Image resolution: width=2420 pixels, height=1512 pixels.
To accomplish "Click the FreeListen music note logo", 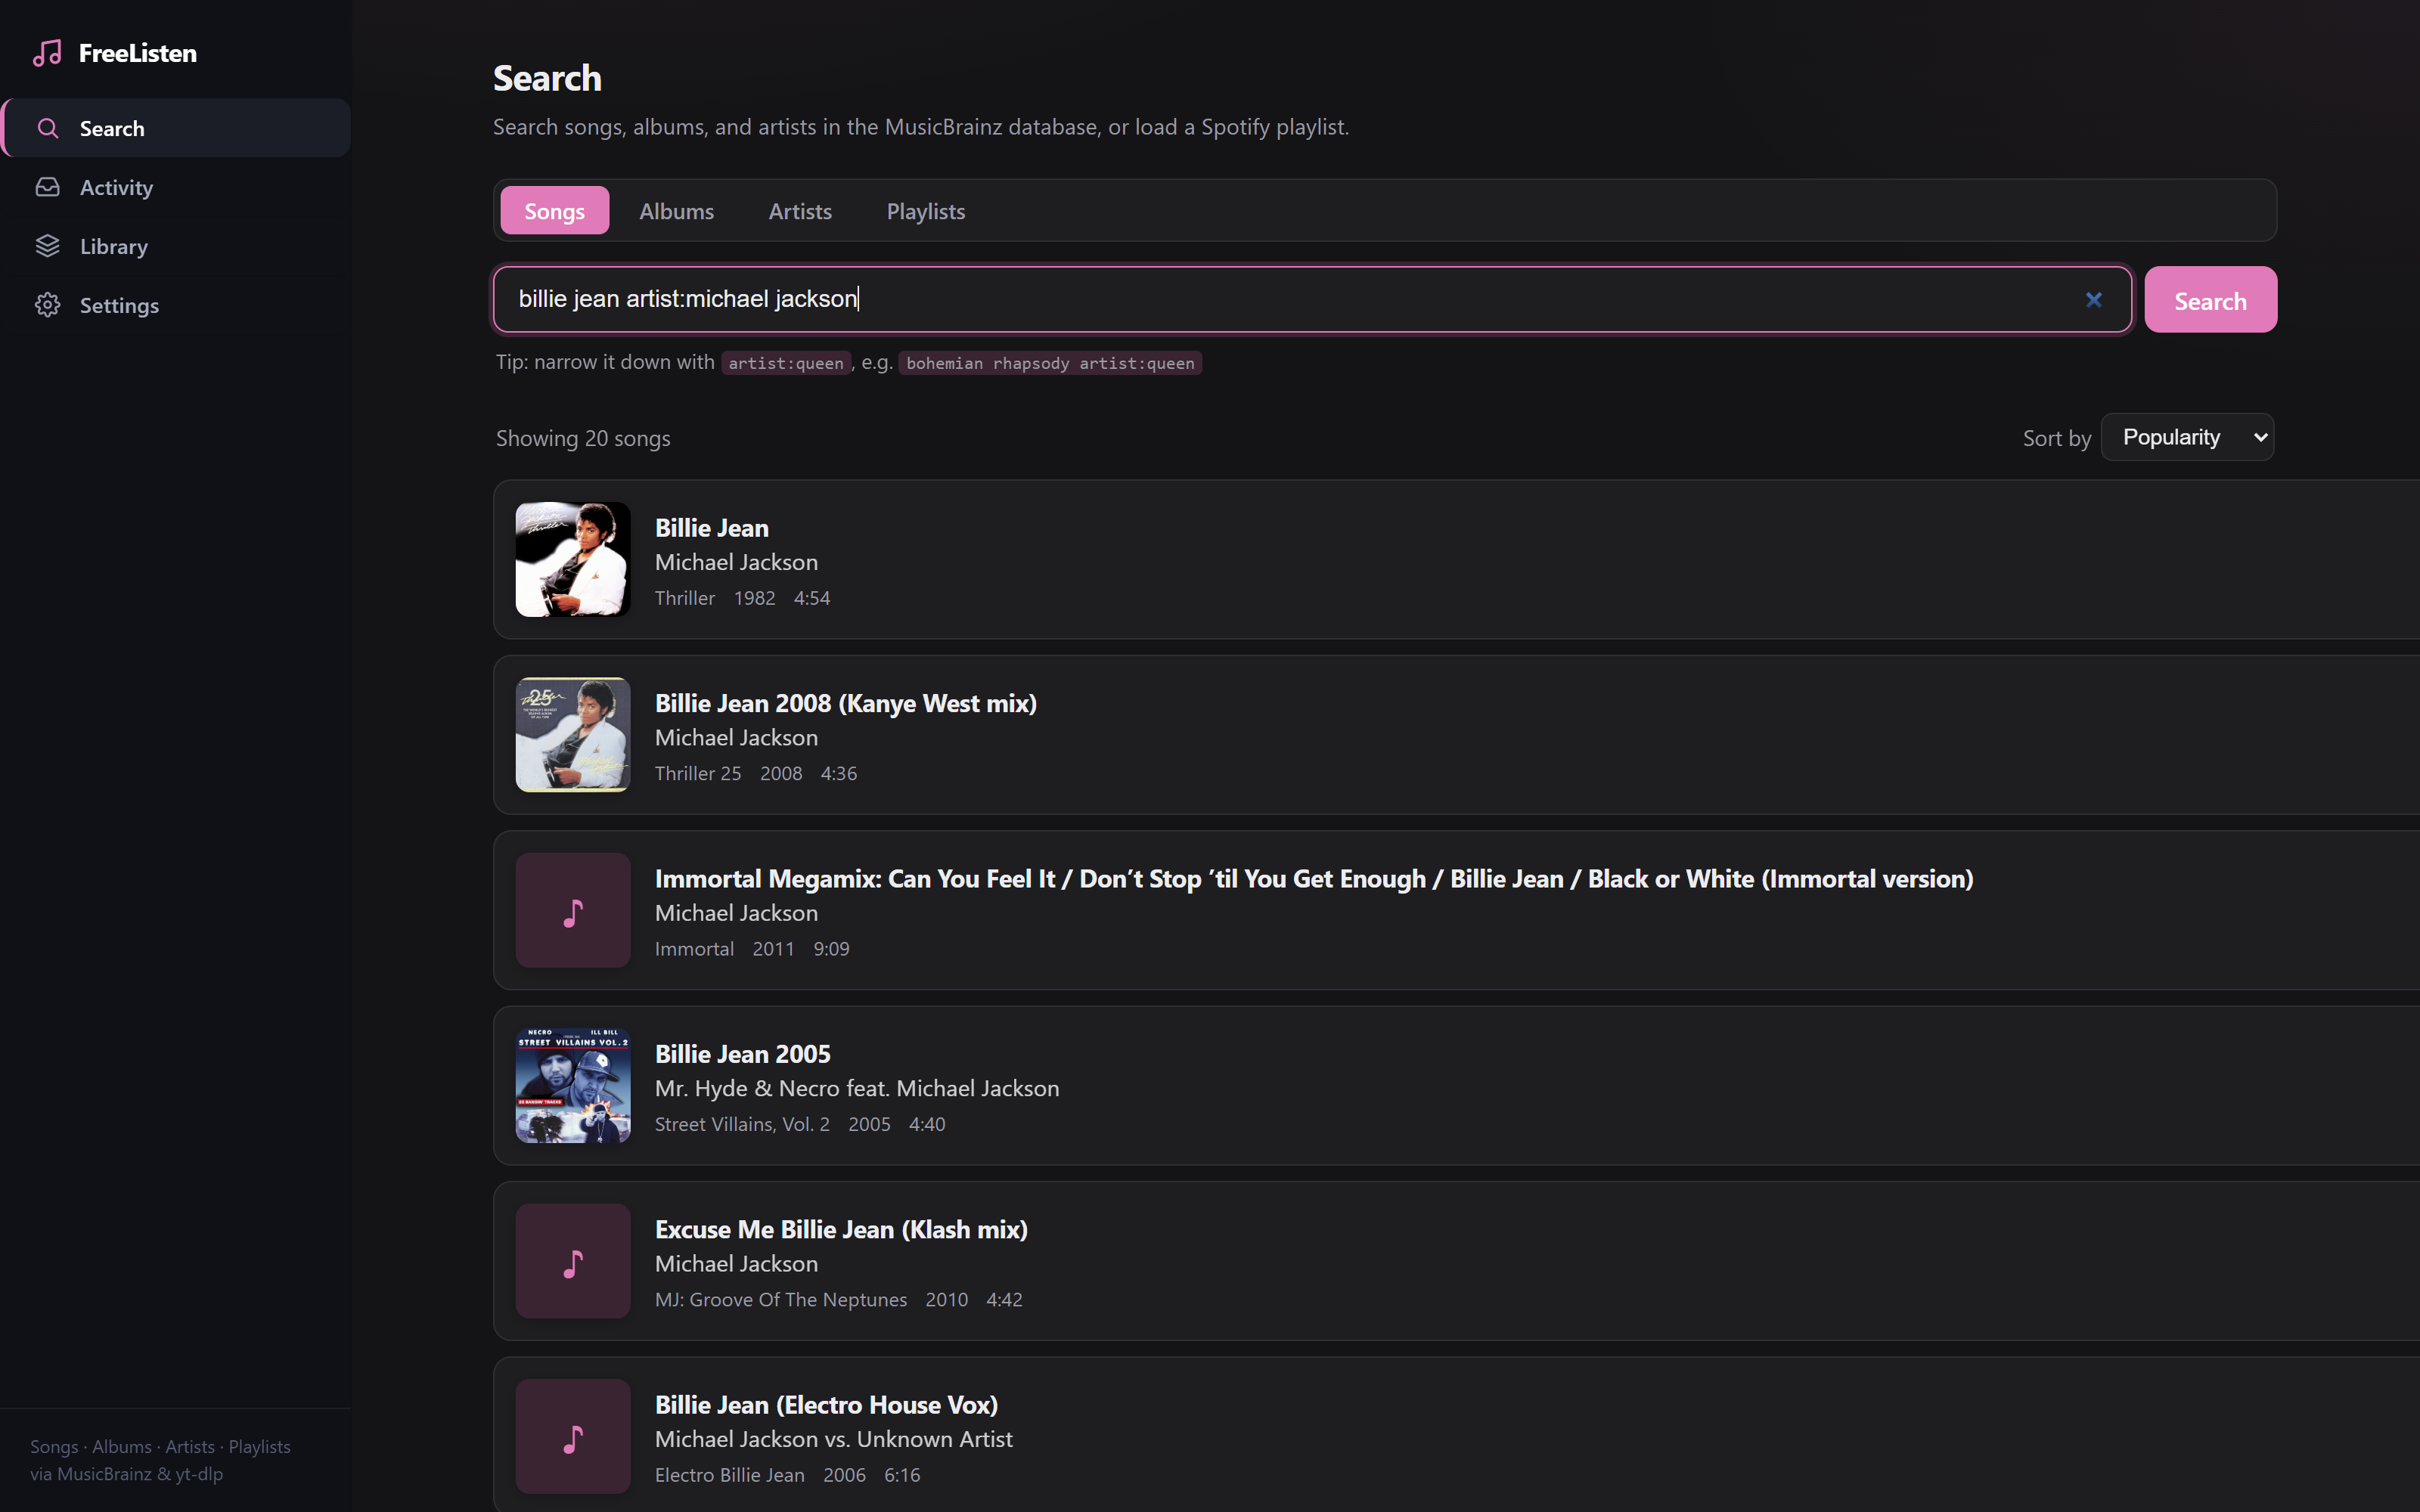I will pyautogui.click(x=47, y=53).
